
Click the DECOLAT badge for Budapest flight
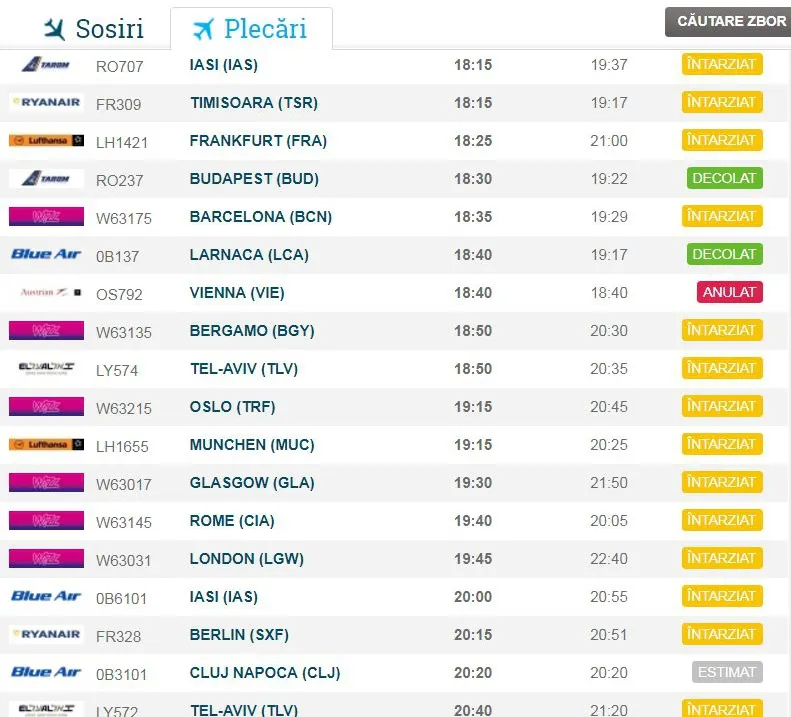724,178
